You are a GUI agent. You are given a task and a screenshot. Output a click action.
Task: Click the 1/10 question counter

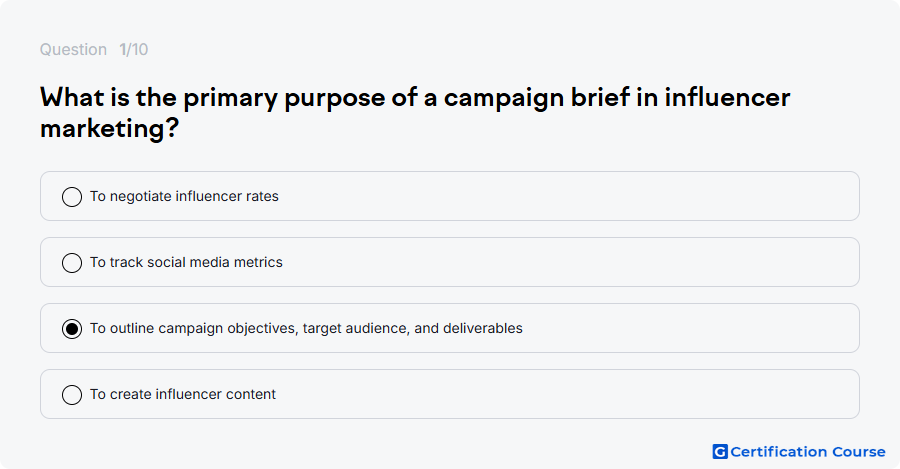(134, 49)
